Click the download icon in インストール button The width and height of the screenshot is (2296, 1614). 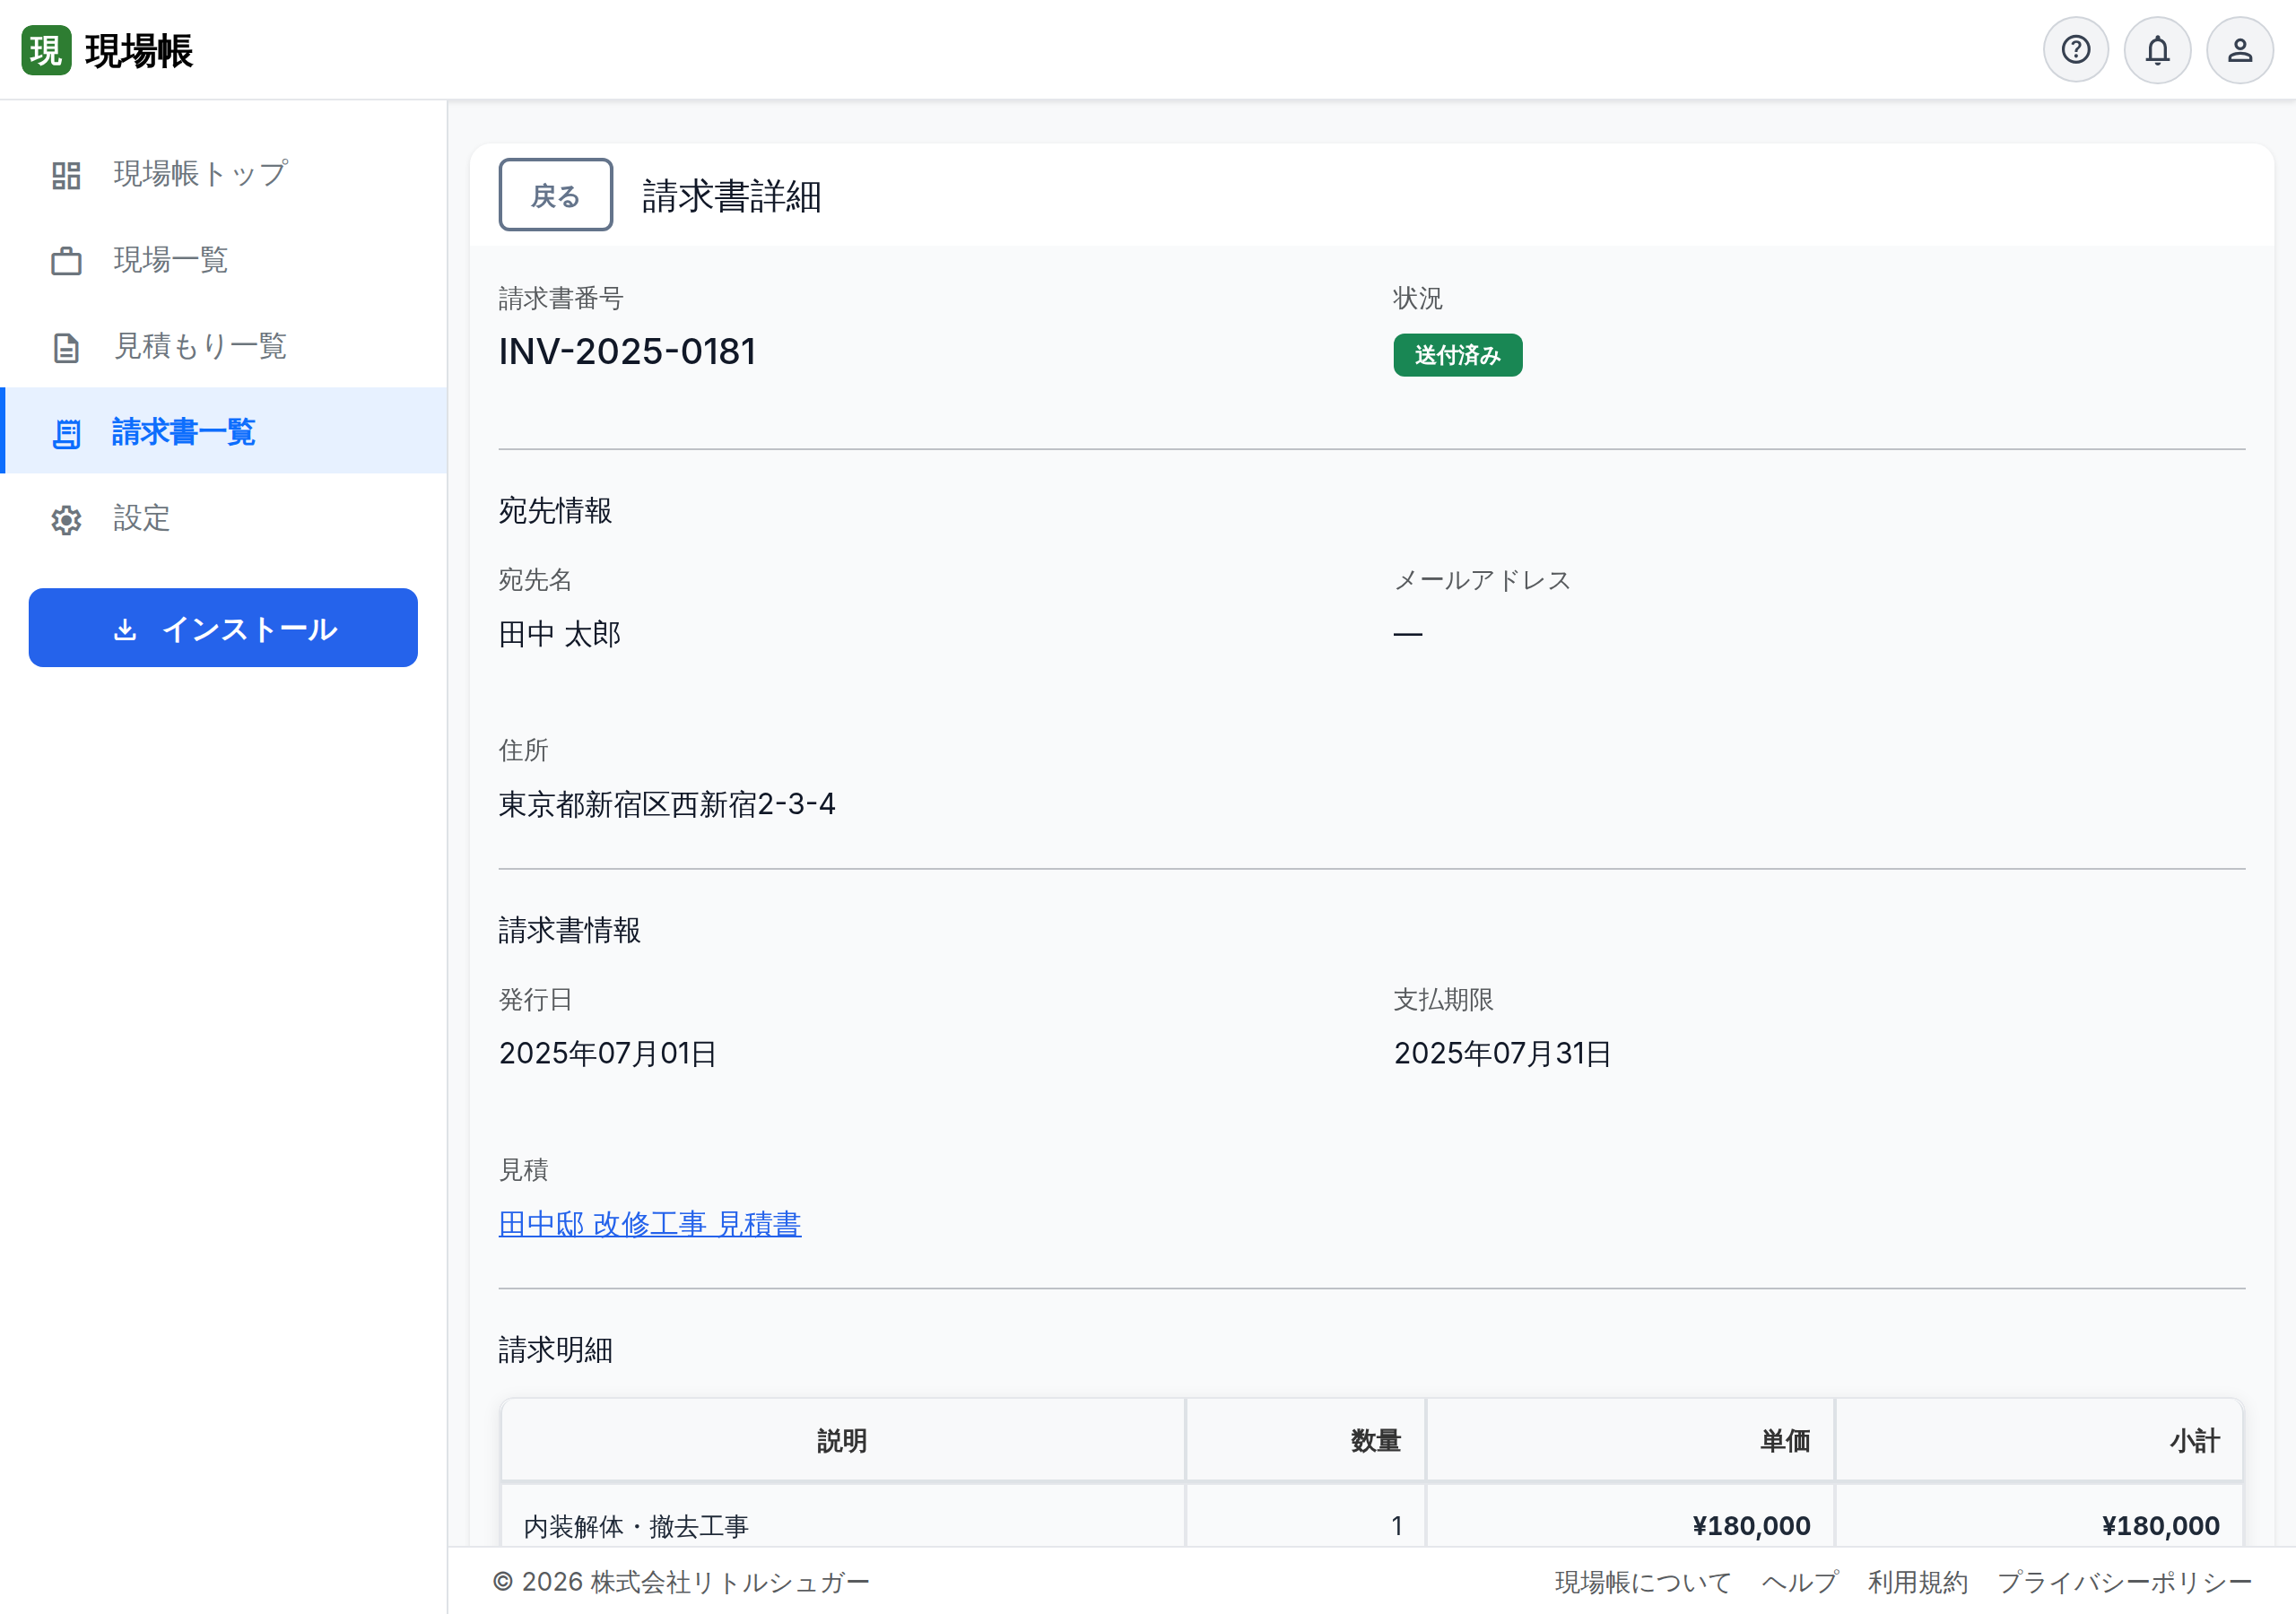coord(125,629)
